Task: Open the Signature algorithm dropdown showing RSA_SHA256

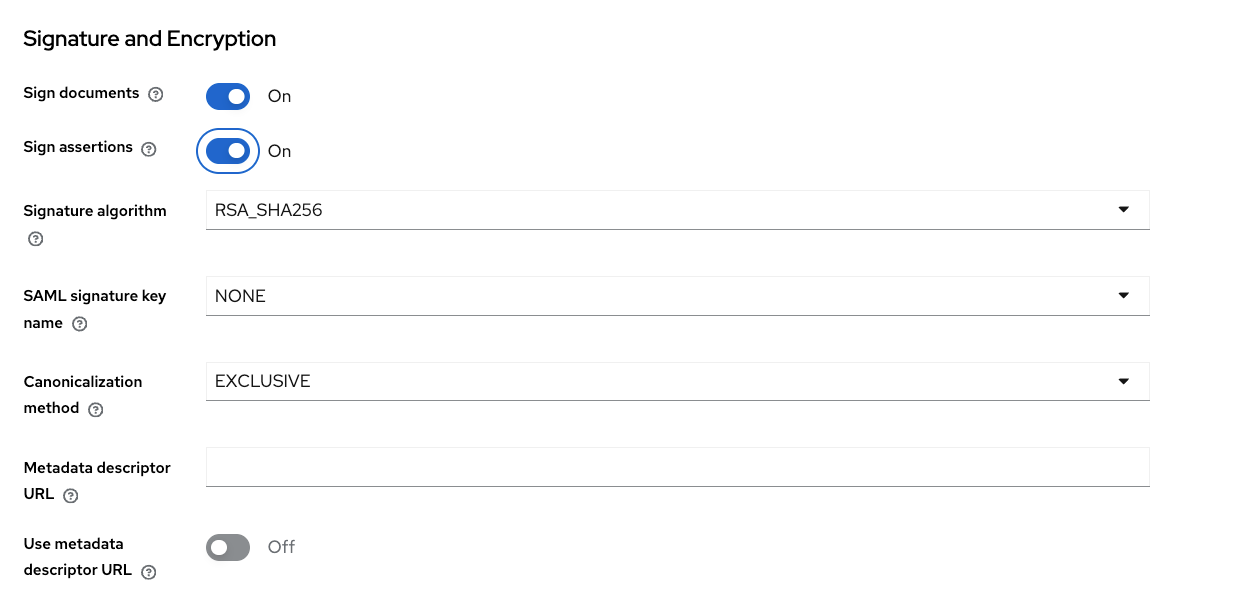Action: [677, 210]
